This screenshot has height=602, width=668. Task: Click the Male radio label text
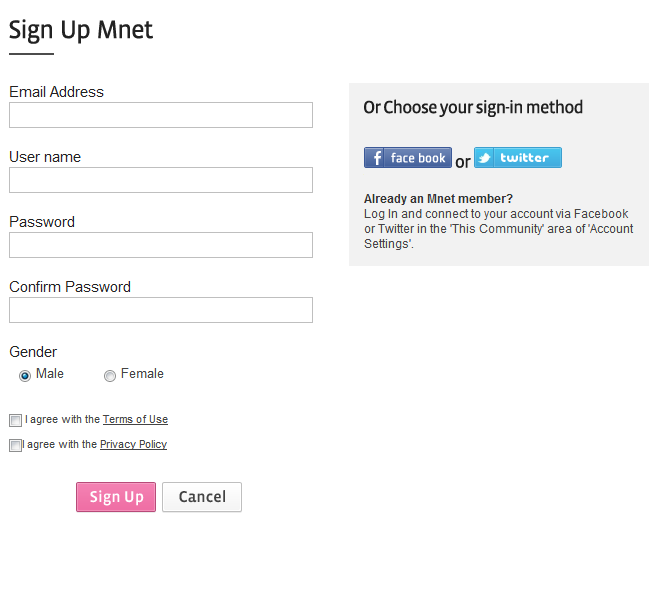[50, 374]
